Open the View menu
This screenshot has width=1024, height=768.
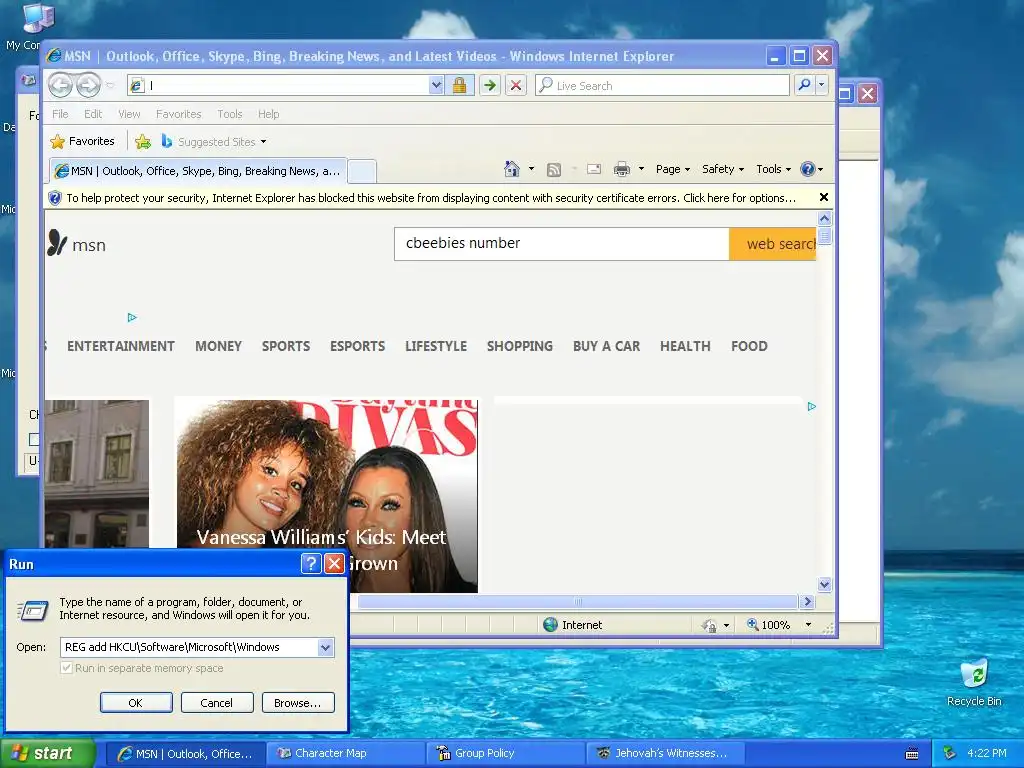[x=129, y=114]
